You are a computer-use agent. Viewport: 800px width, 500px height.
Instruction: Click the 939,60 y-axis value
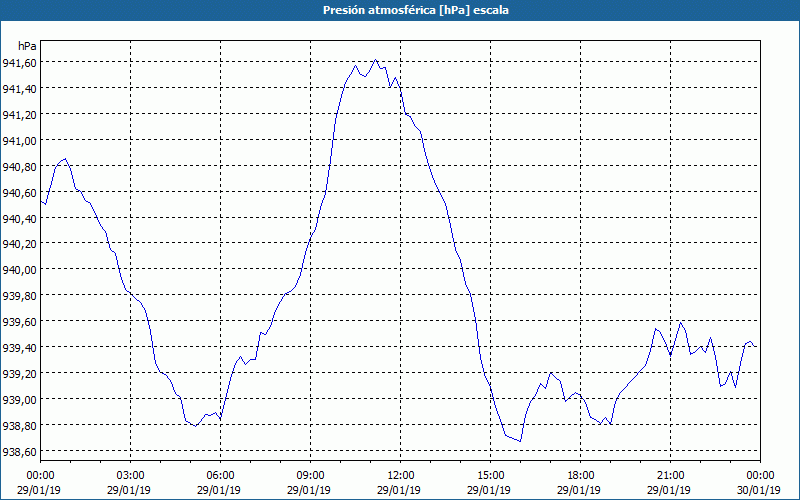click(x=19, y=322)
